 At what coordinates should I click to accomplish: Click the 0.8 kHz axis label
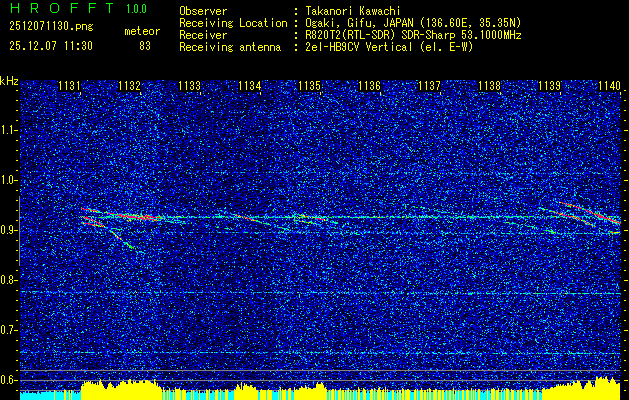click(8, 280)
